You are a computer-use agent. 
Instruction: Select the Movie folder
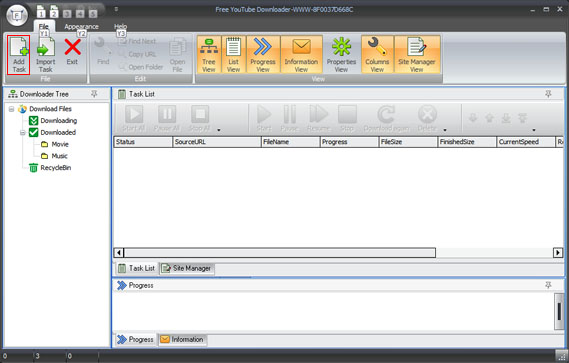click(x=60, y=144)
